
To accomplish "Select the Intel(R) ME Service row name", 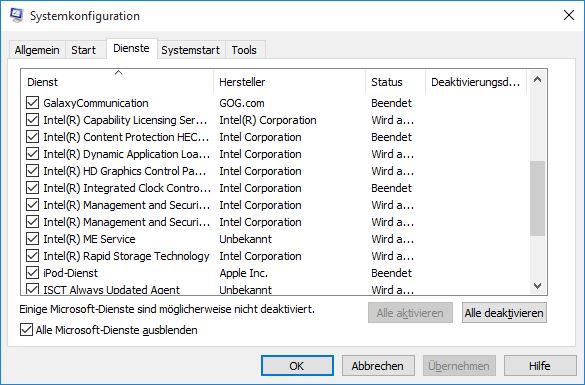I will (x=89, y=239).
